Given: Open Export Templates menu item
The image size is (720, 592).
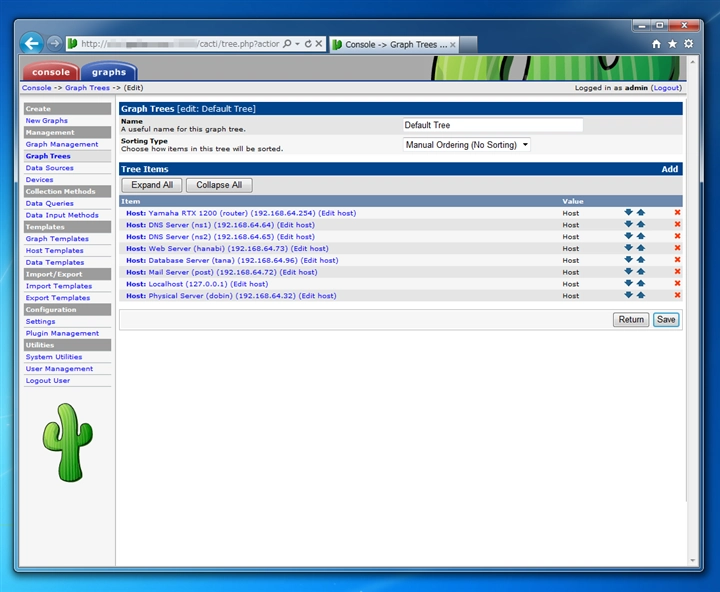Looking at the screenshot, I should [x=58, y=298].
